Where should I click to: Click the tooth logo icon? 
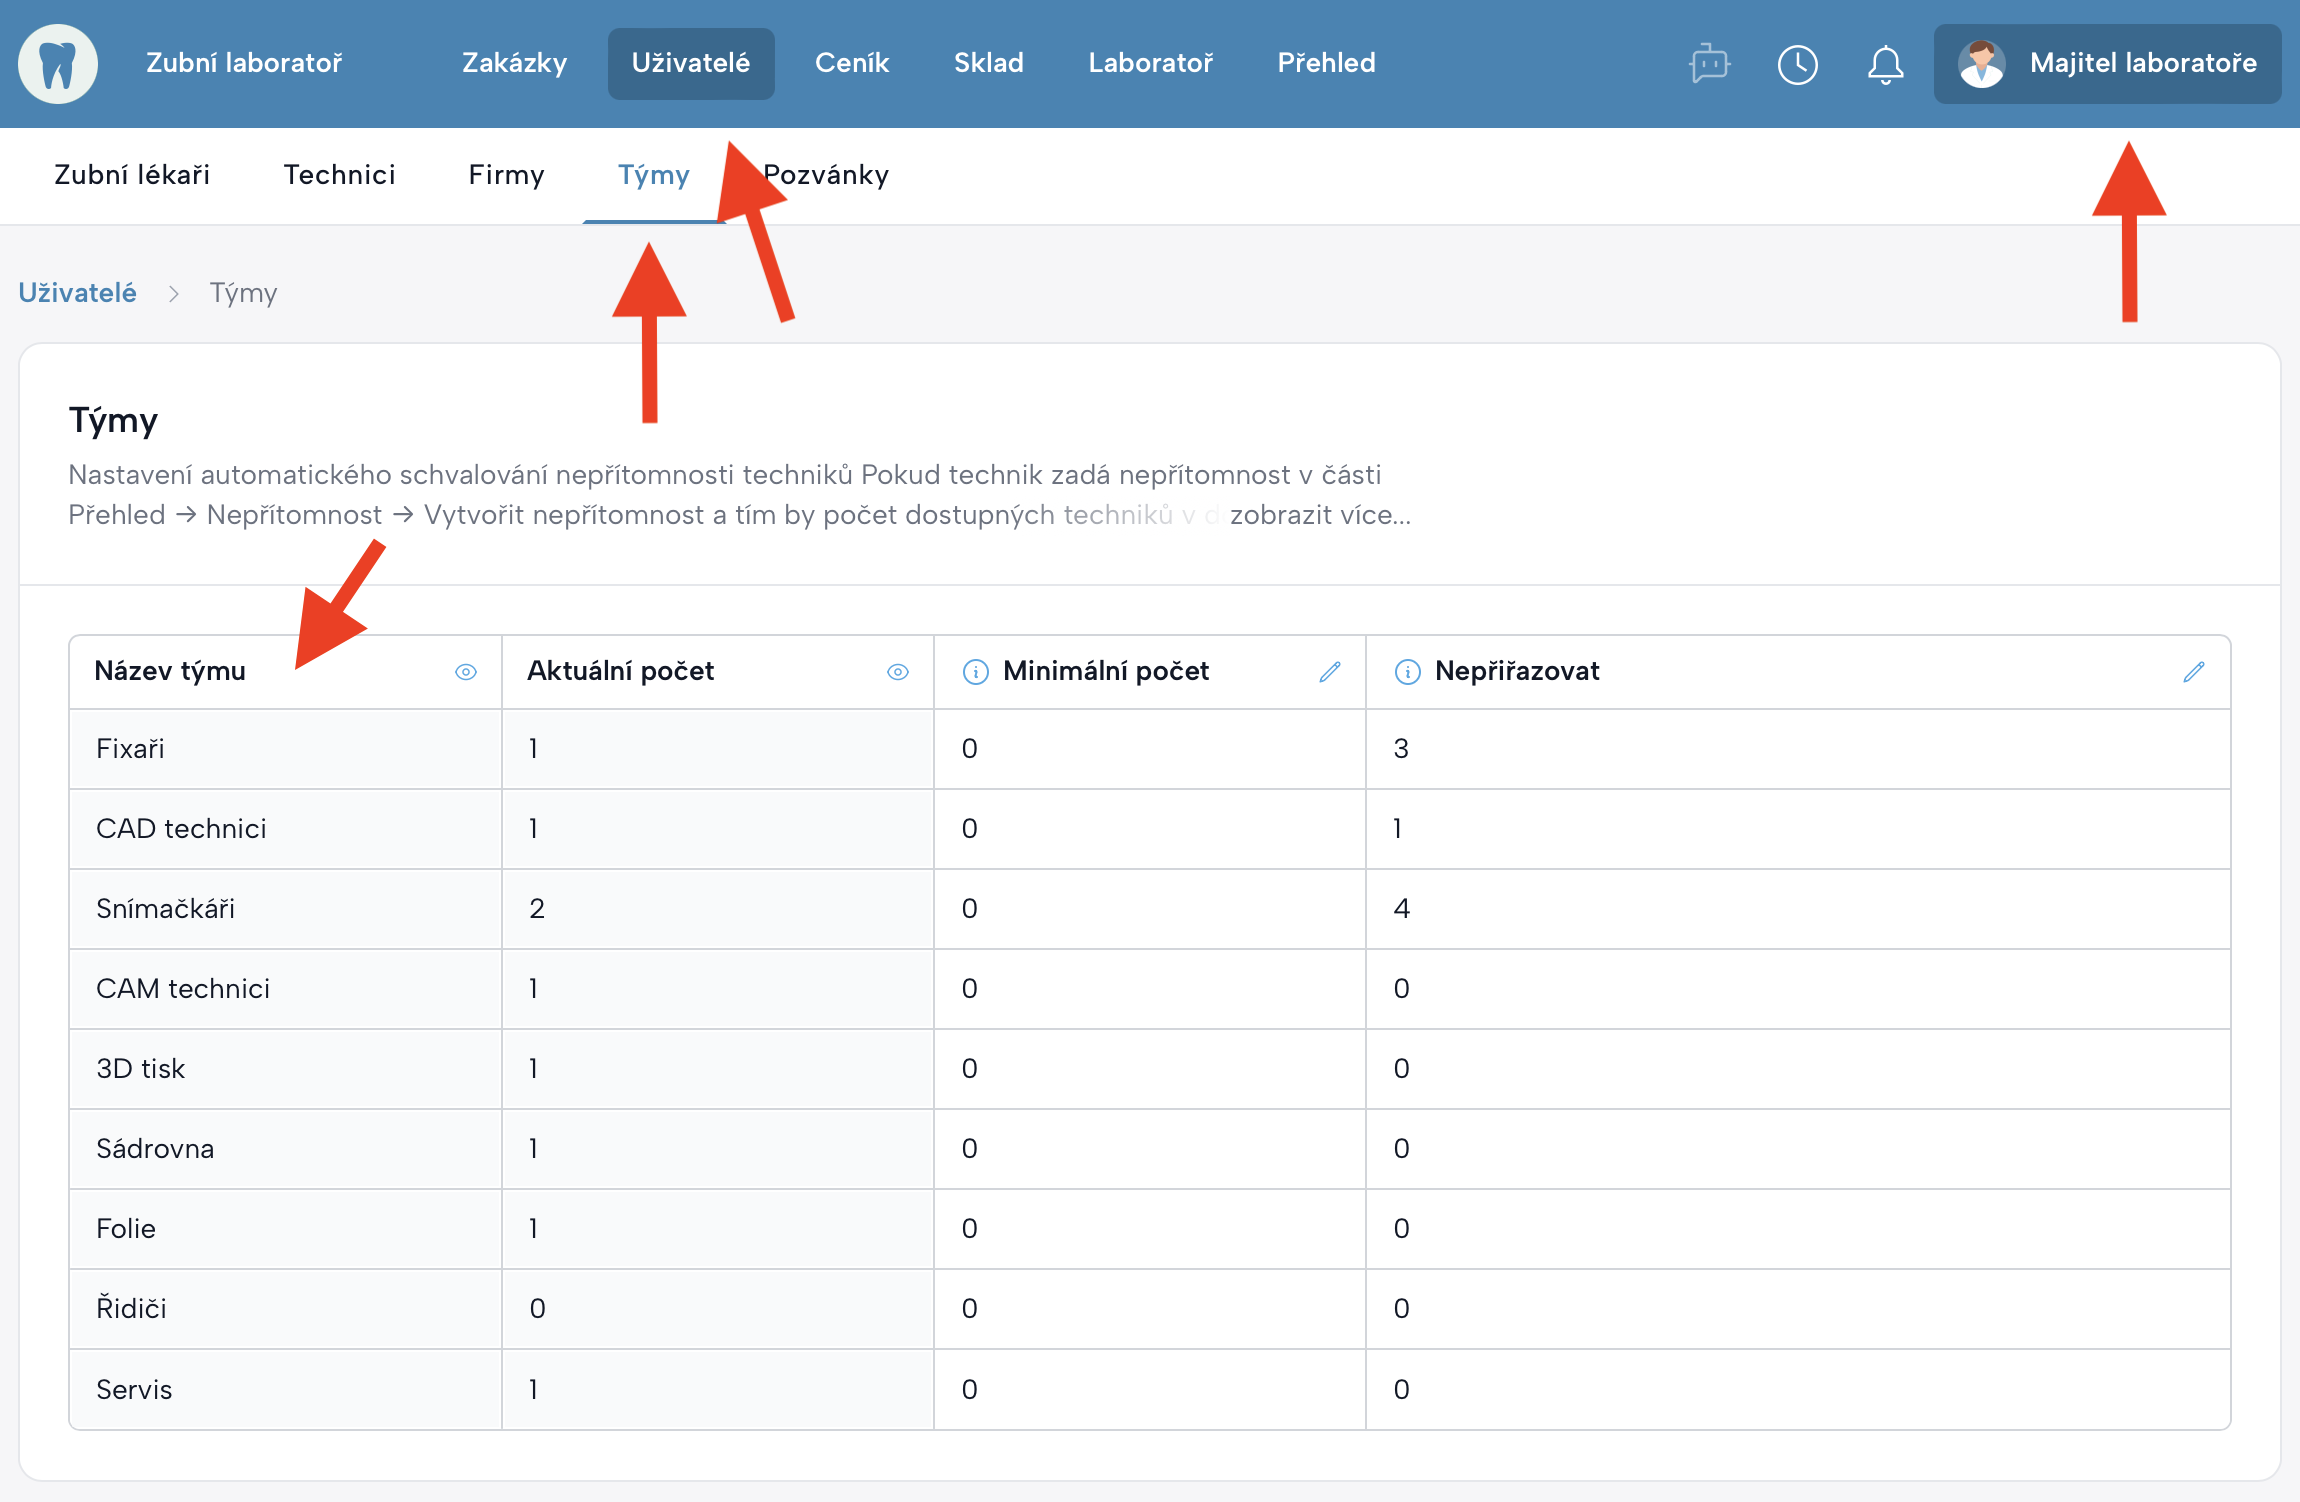[x=58, y=64]
